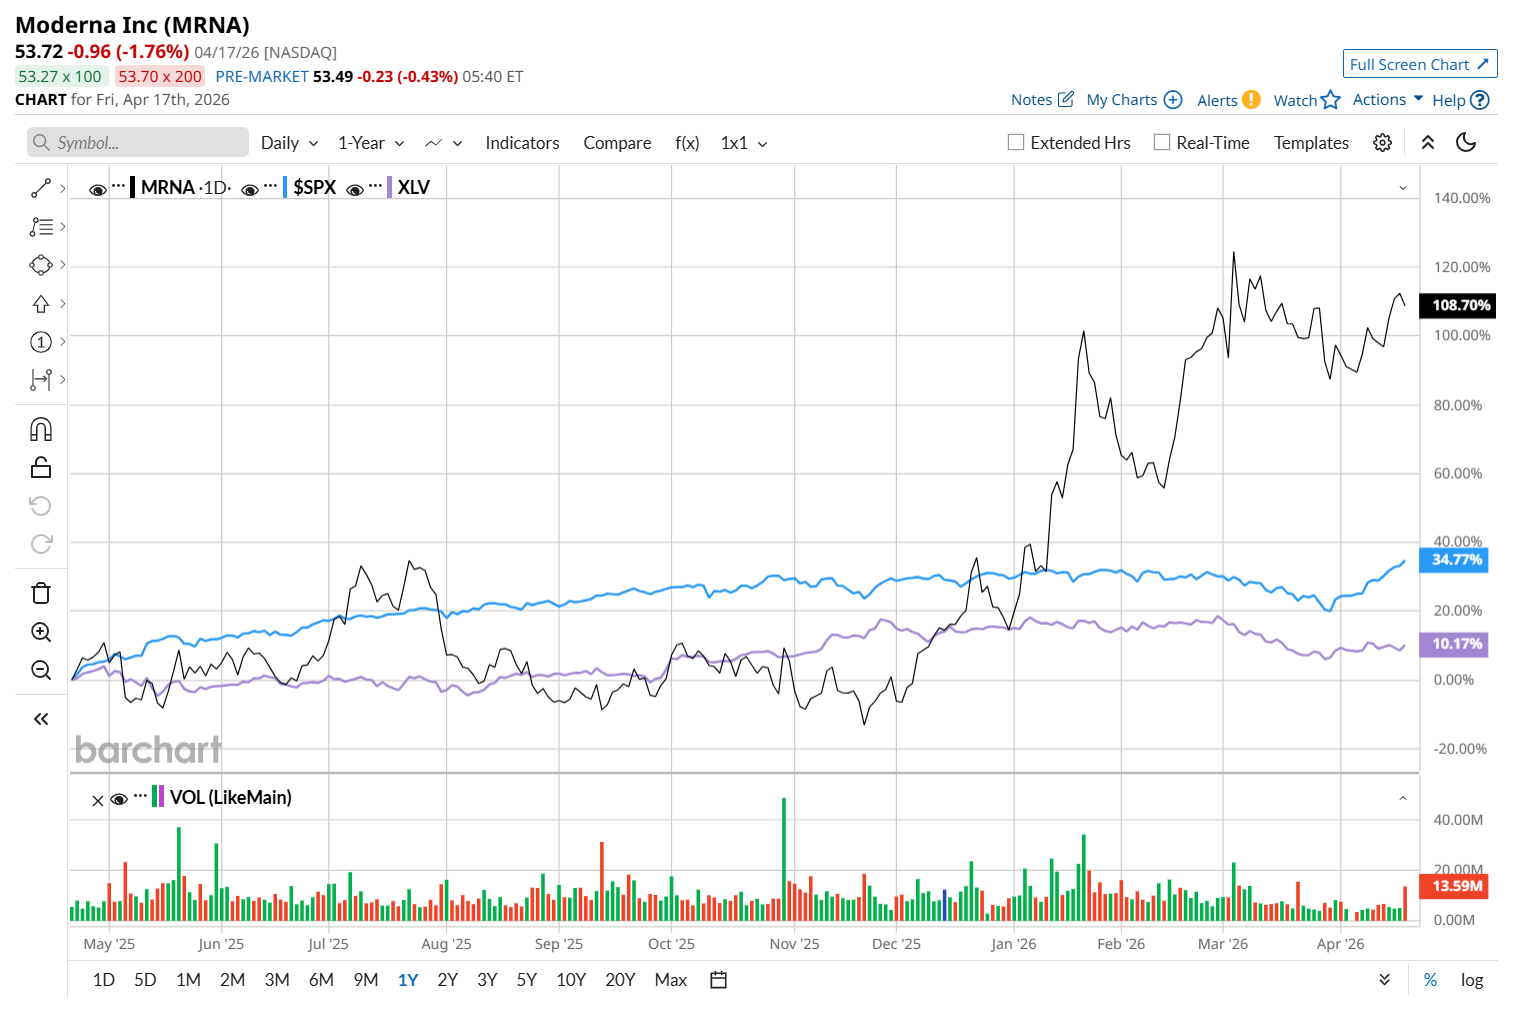Open the 1x1 grid layout dropdown

tap(745, 143)
